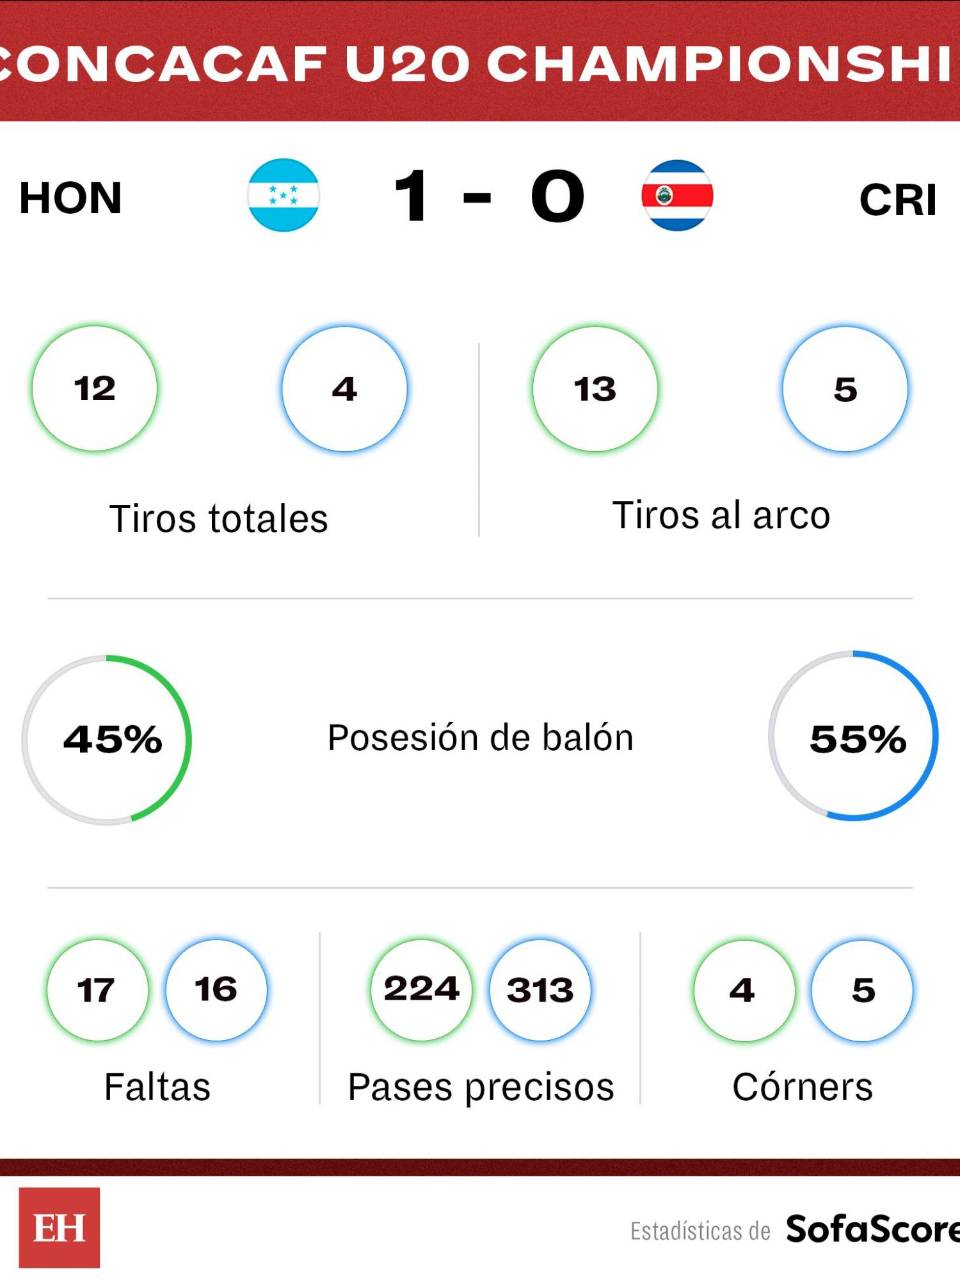Click the 1 - 0 match score
Screen dimensions: 960x1280
[488, 196]
